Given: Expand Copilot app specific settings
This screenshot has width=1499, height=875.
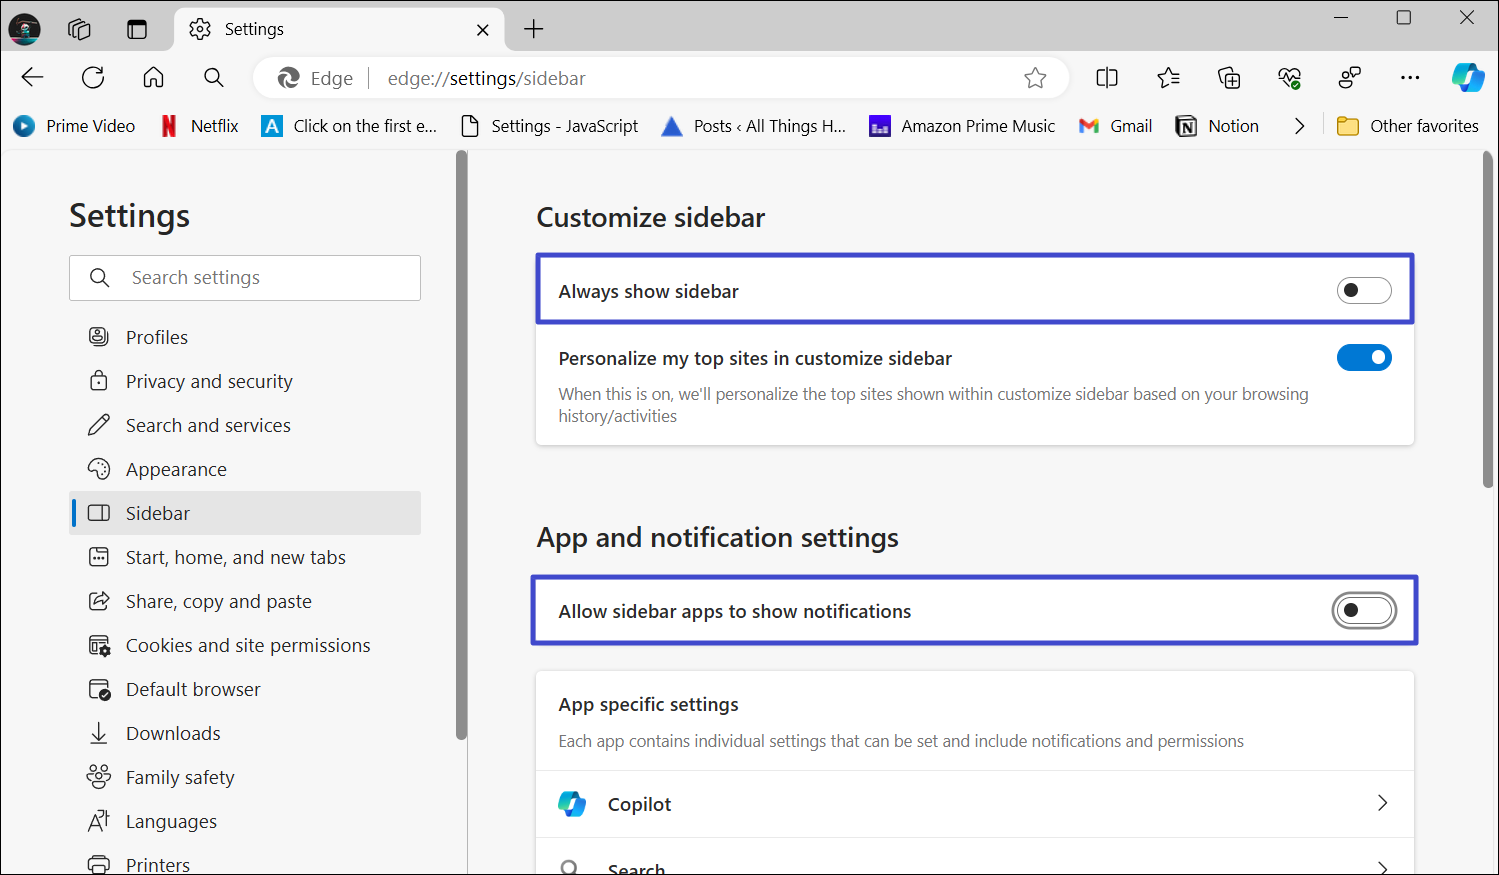Looking at the screenshot, I should (1381, 804).
